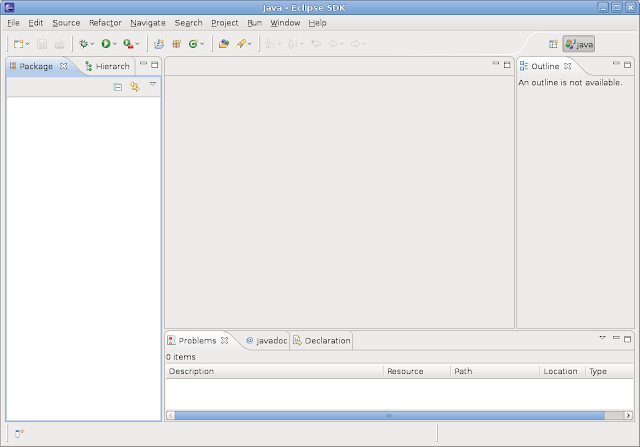Click the New wizard icon

point(18,44)
